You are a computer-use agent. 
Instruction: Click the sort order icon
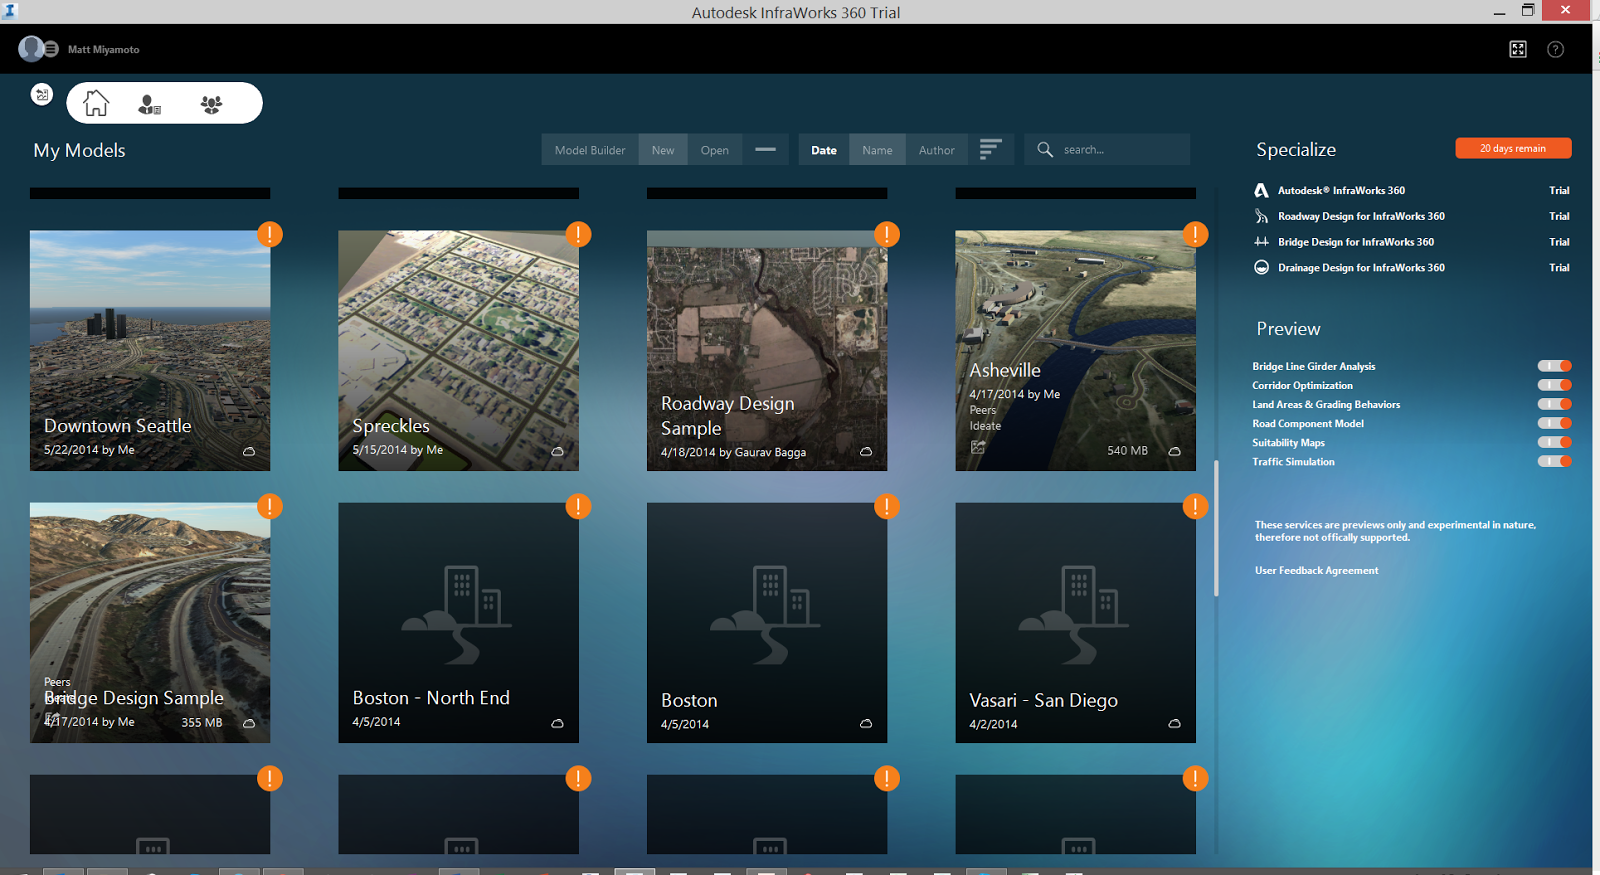point(990,149)
